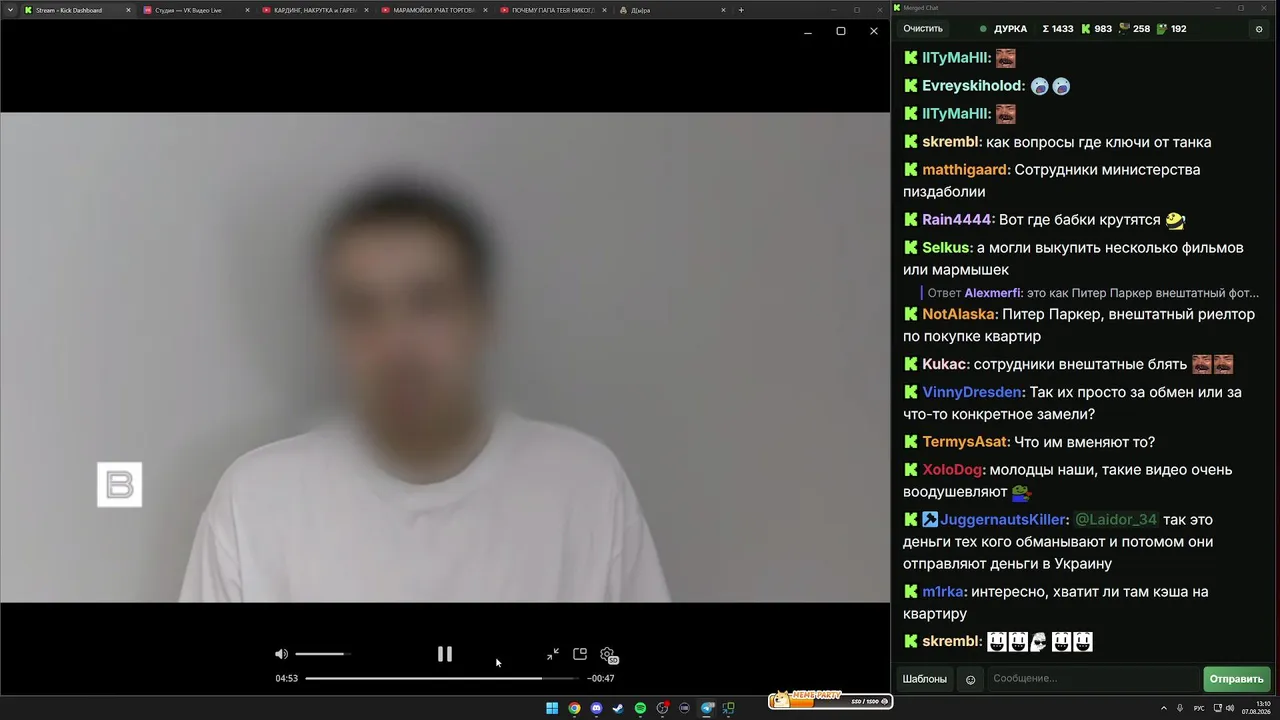Click the remaining time -00:47 label
Image resolution: width=1280 pixels, height=720 pixels.
pyautogui.click(x=601, y=678)
